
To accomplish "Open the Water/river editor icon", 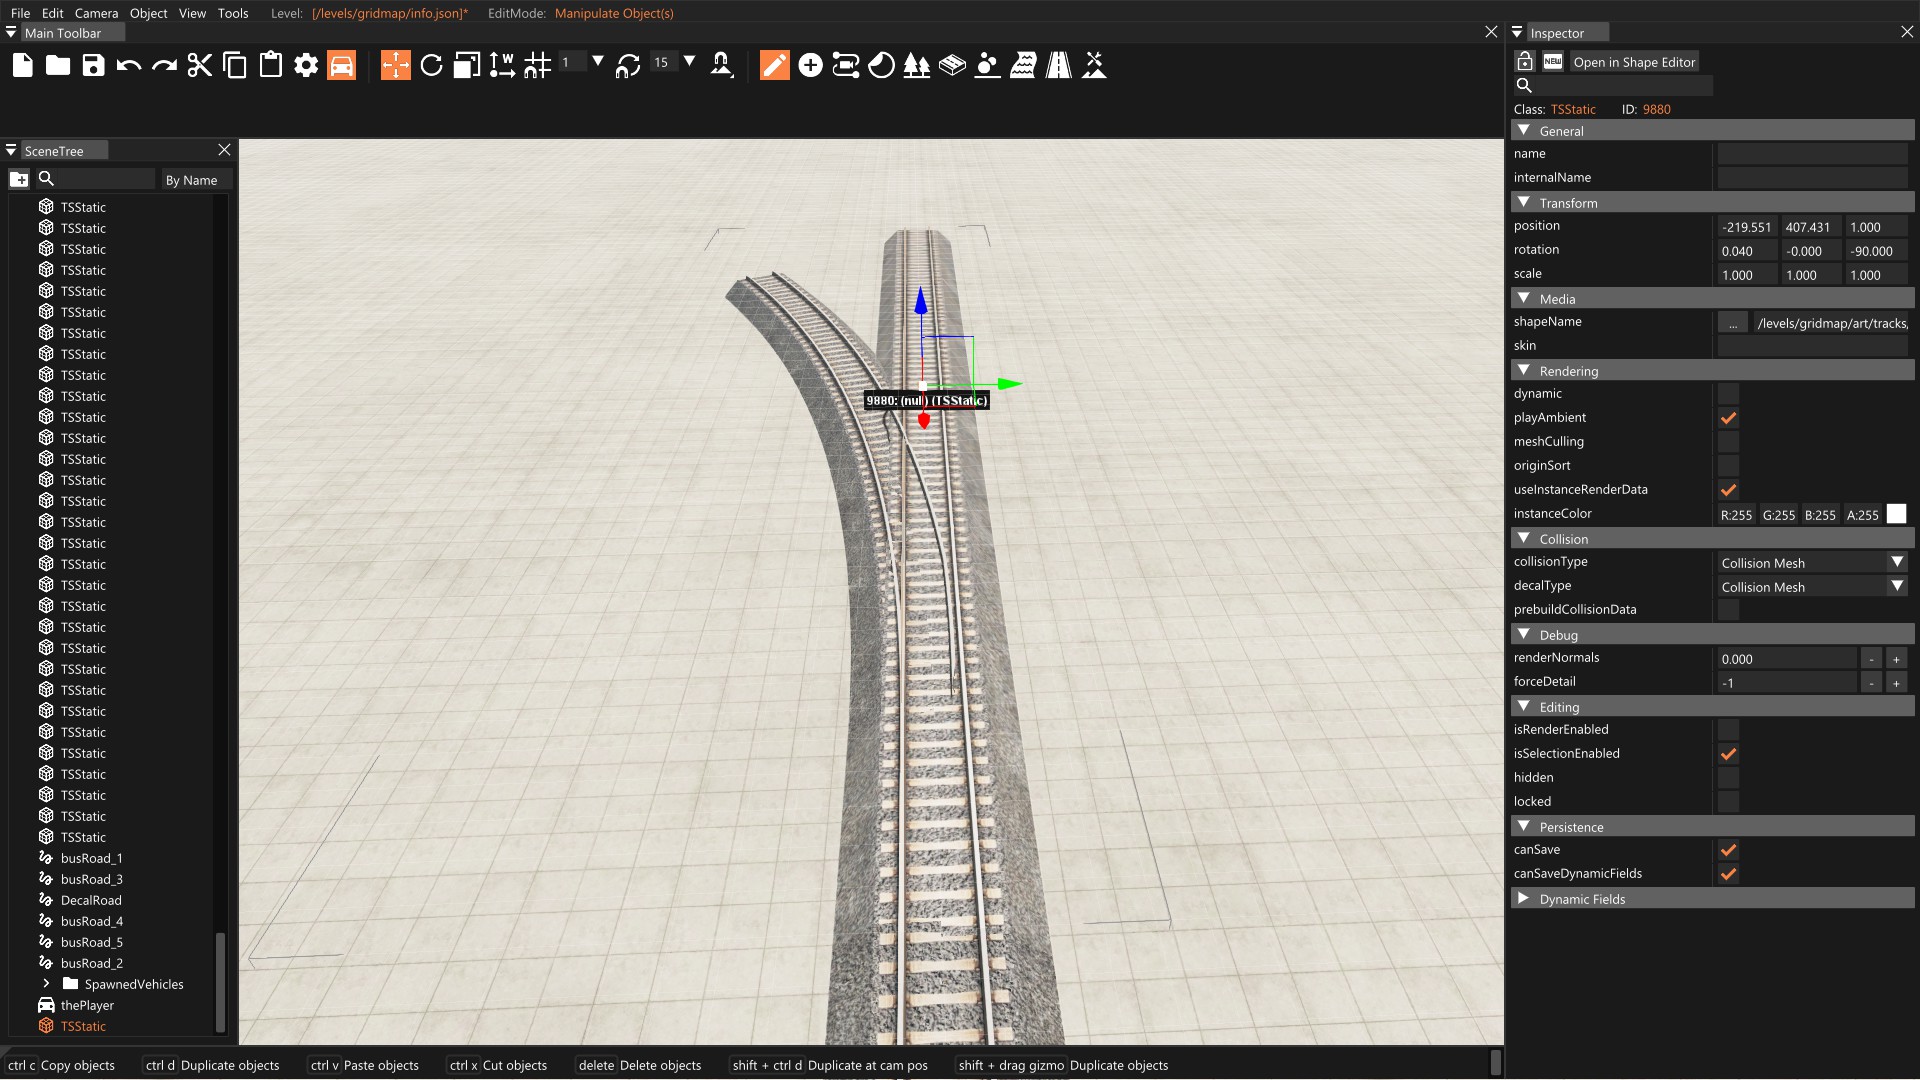I will (x=1022, y=66).
